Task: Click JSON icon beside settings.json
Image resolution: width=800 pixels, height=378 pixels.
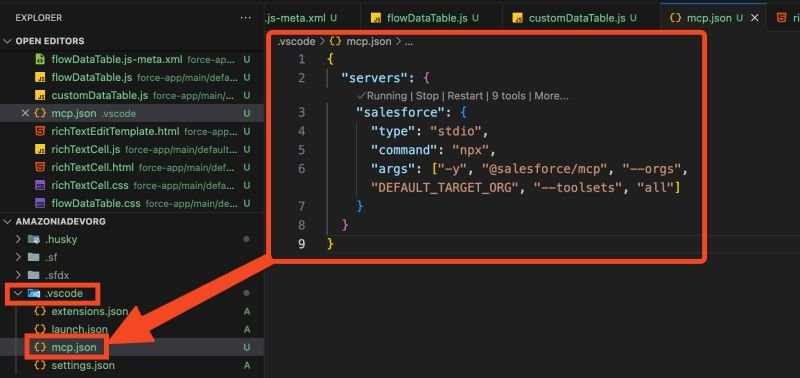Action: (x=40, y=365)
